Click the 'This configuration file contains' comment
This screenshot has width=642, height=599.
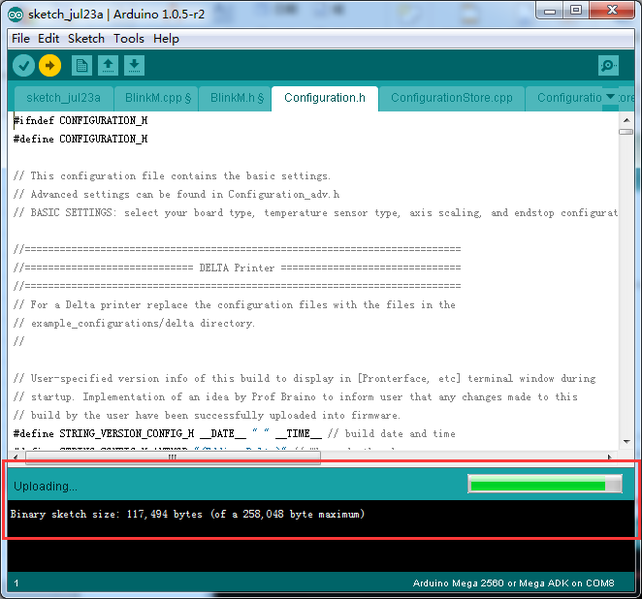coord(172,176)
